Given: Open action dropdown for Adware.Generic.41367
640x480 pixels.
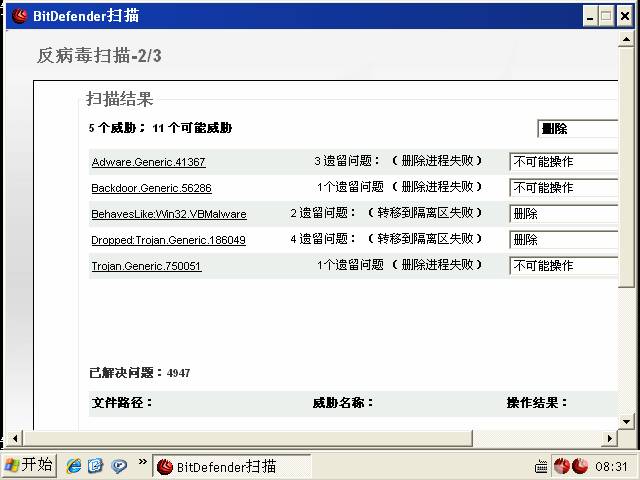Looking at the screenshot, I should coord(564,162).
